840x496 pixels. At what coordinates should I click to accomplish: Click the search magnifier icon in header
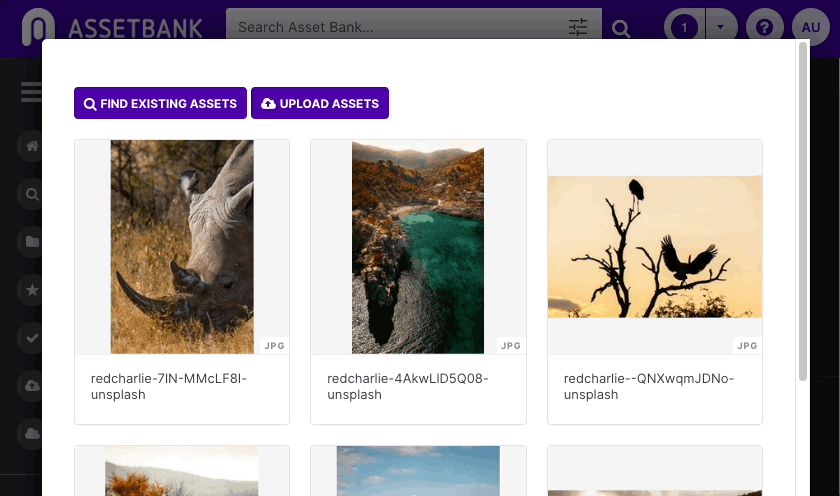pyautogui.click(x=620, y=28)
